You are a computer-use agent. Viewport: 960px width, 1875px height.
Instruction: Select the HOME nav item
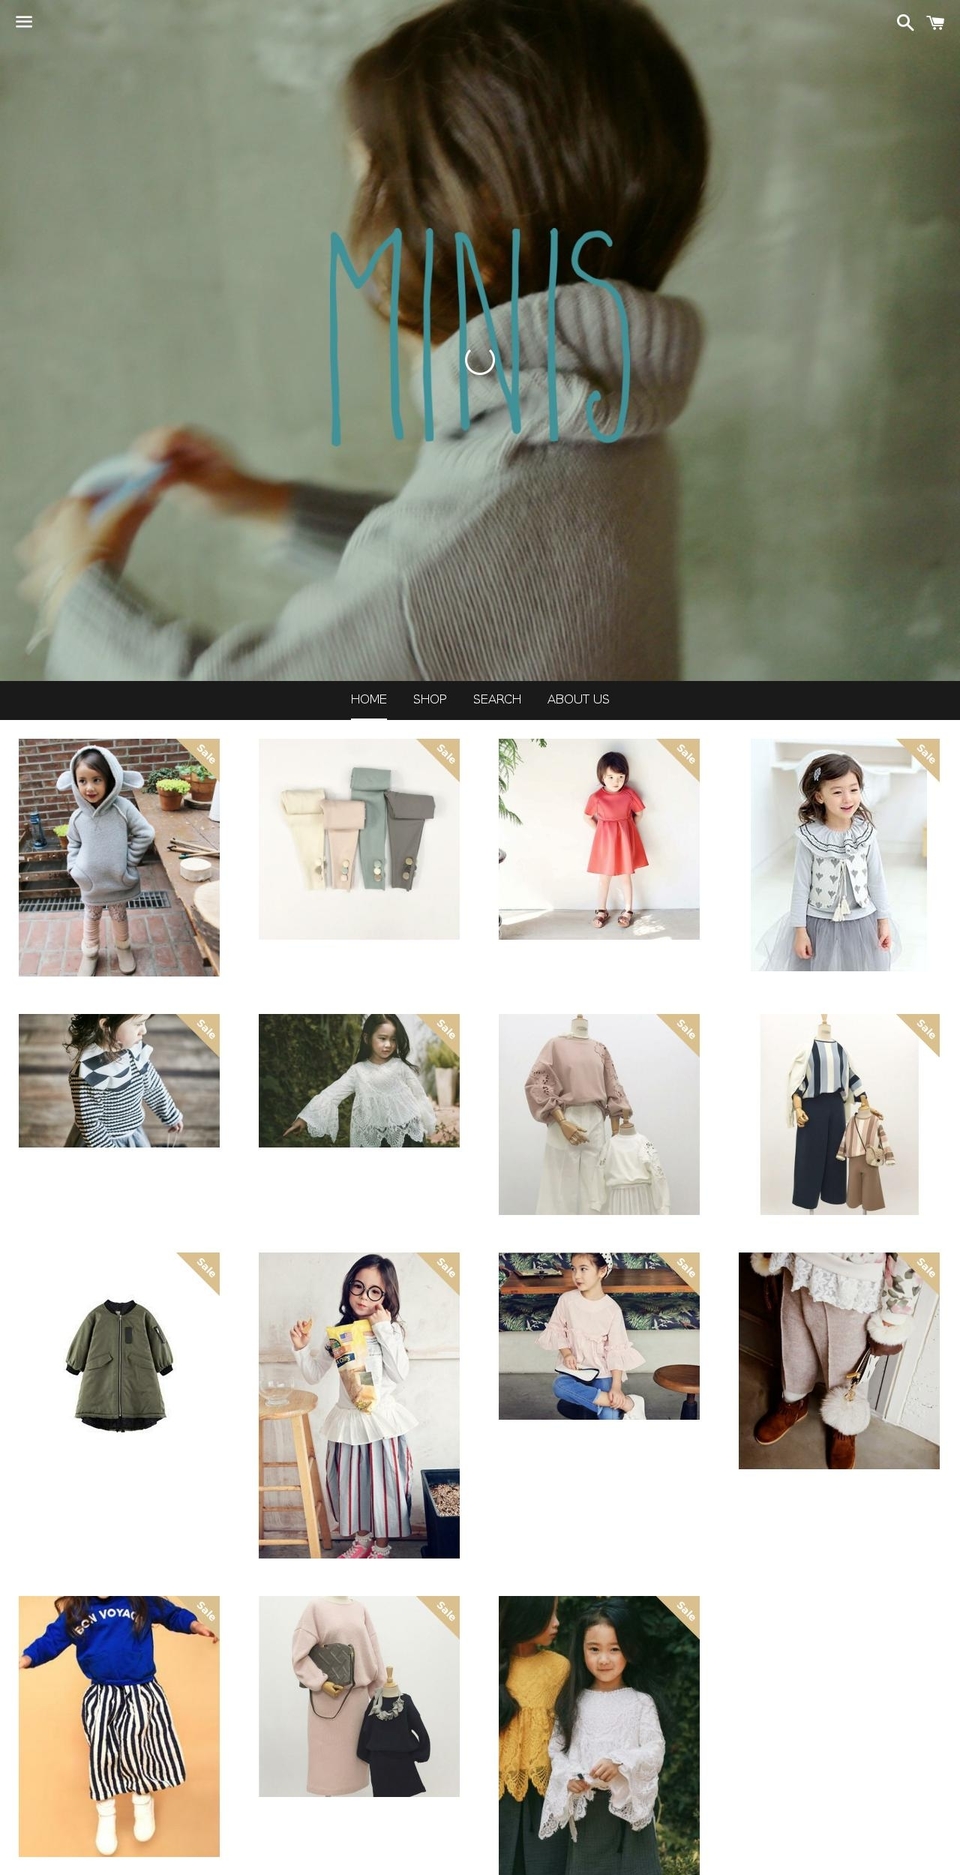coord(368,699)
